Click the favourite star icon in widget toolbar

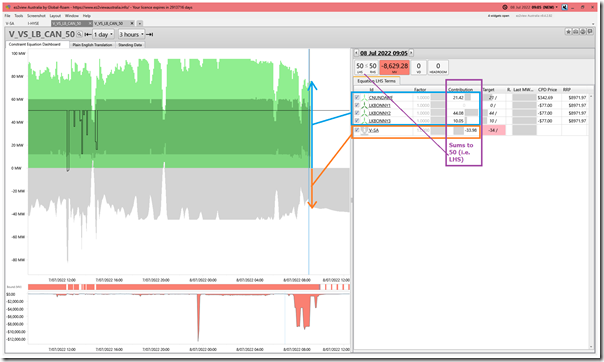(568, 32)
